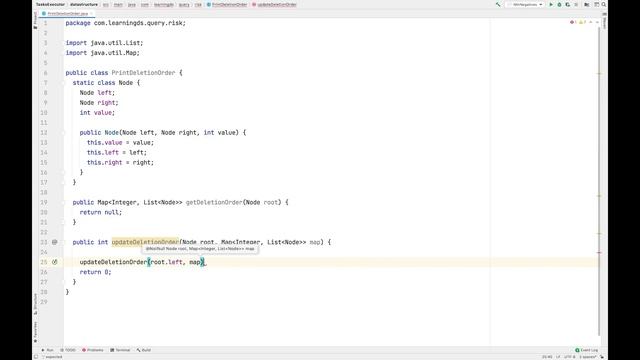640x360 pixels.
Task: Open the Project tool window sidebar
Action: tap(36, 20)
